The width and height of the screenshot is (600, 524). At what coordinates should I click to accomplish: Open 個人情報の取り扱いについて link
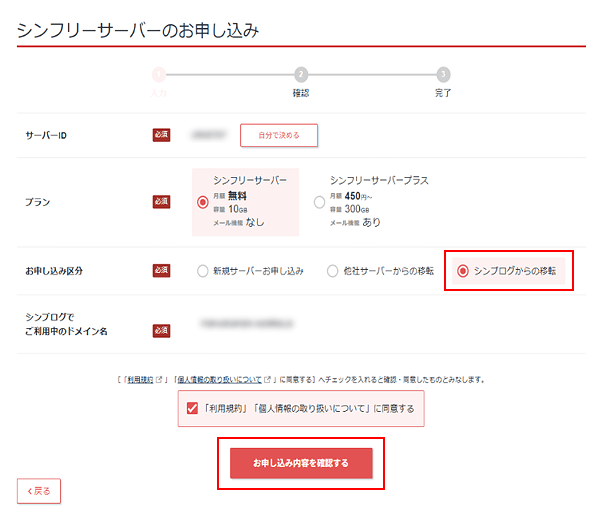(220, 380)
